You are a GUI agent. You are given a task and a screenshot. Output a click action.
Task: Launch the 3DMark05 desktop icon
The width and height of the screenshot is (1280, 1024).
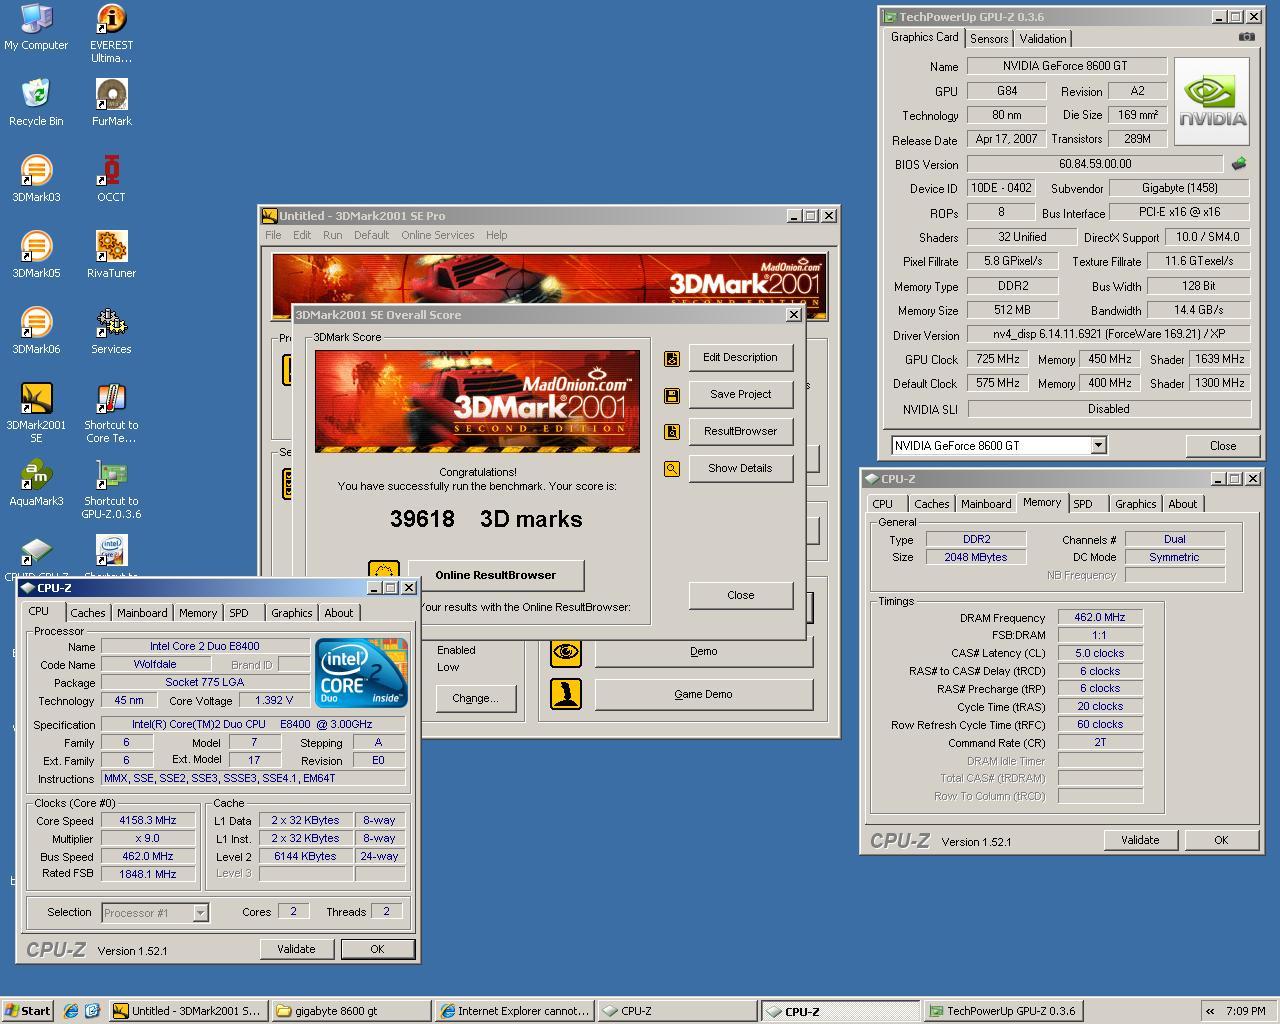click(36, 255)
